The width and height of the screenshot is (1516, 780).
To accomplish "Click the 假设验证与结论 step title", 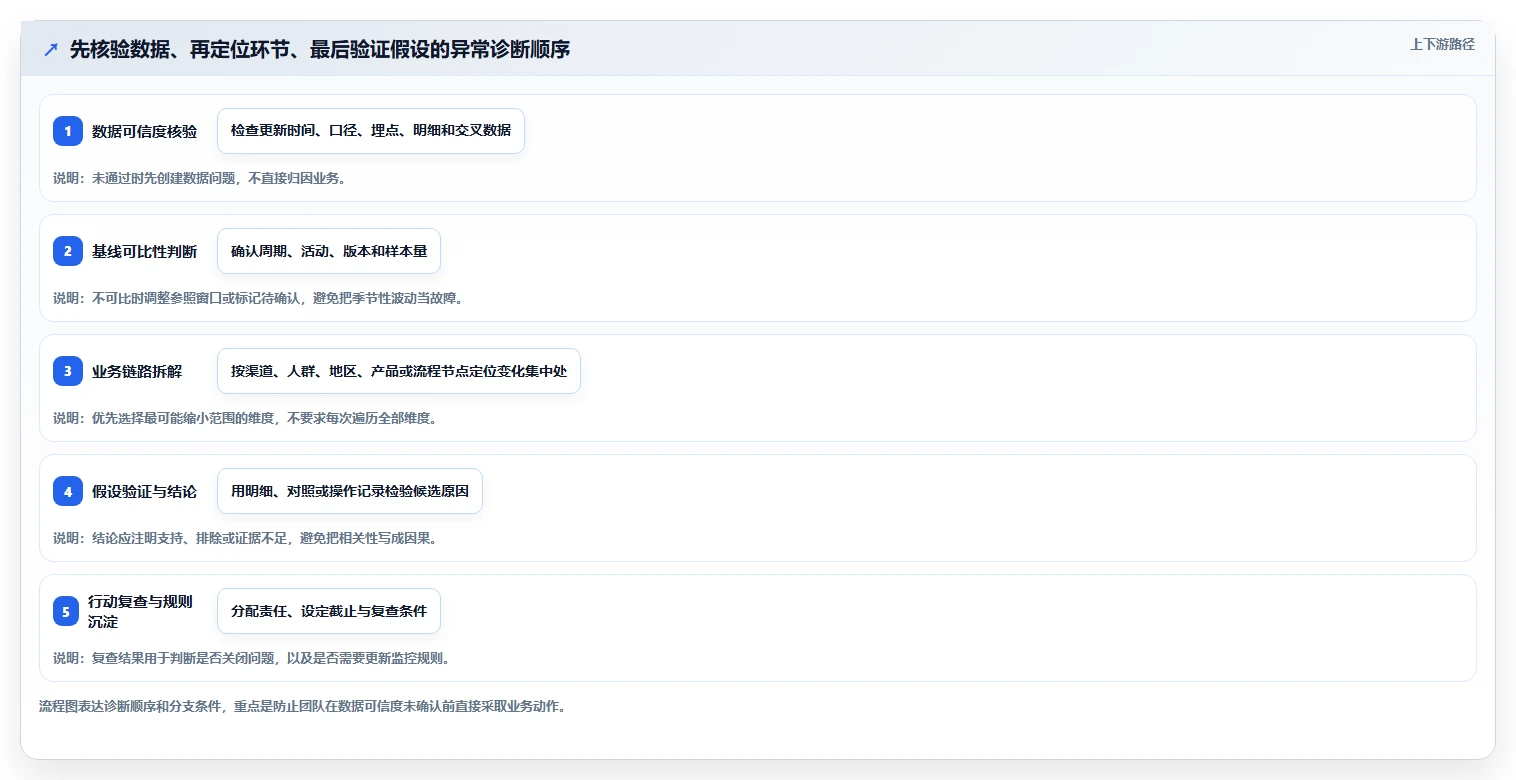I will click(x=145, y=491).
